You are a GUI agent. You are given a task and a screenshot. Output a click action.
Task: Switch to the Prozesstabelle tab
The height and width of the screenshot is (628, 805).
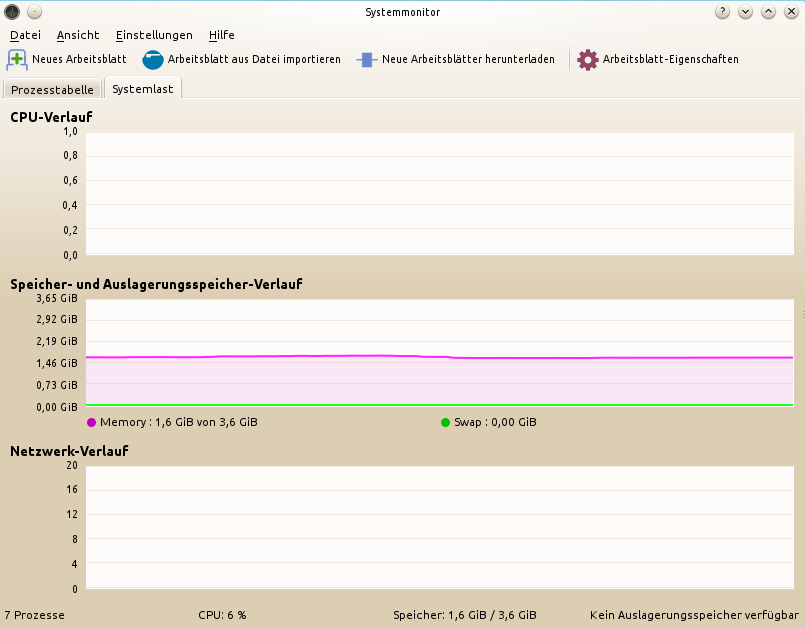(52, 90)
